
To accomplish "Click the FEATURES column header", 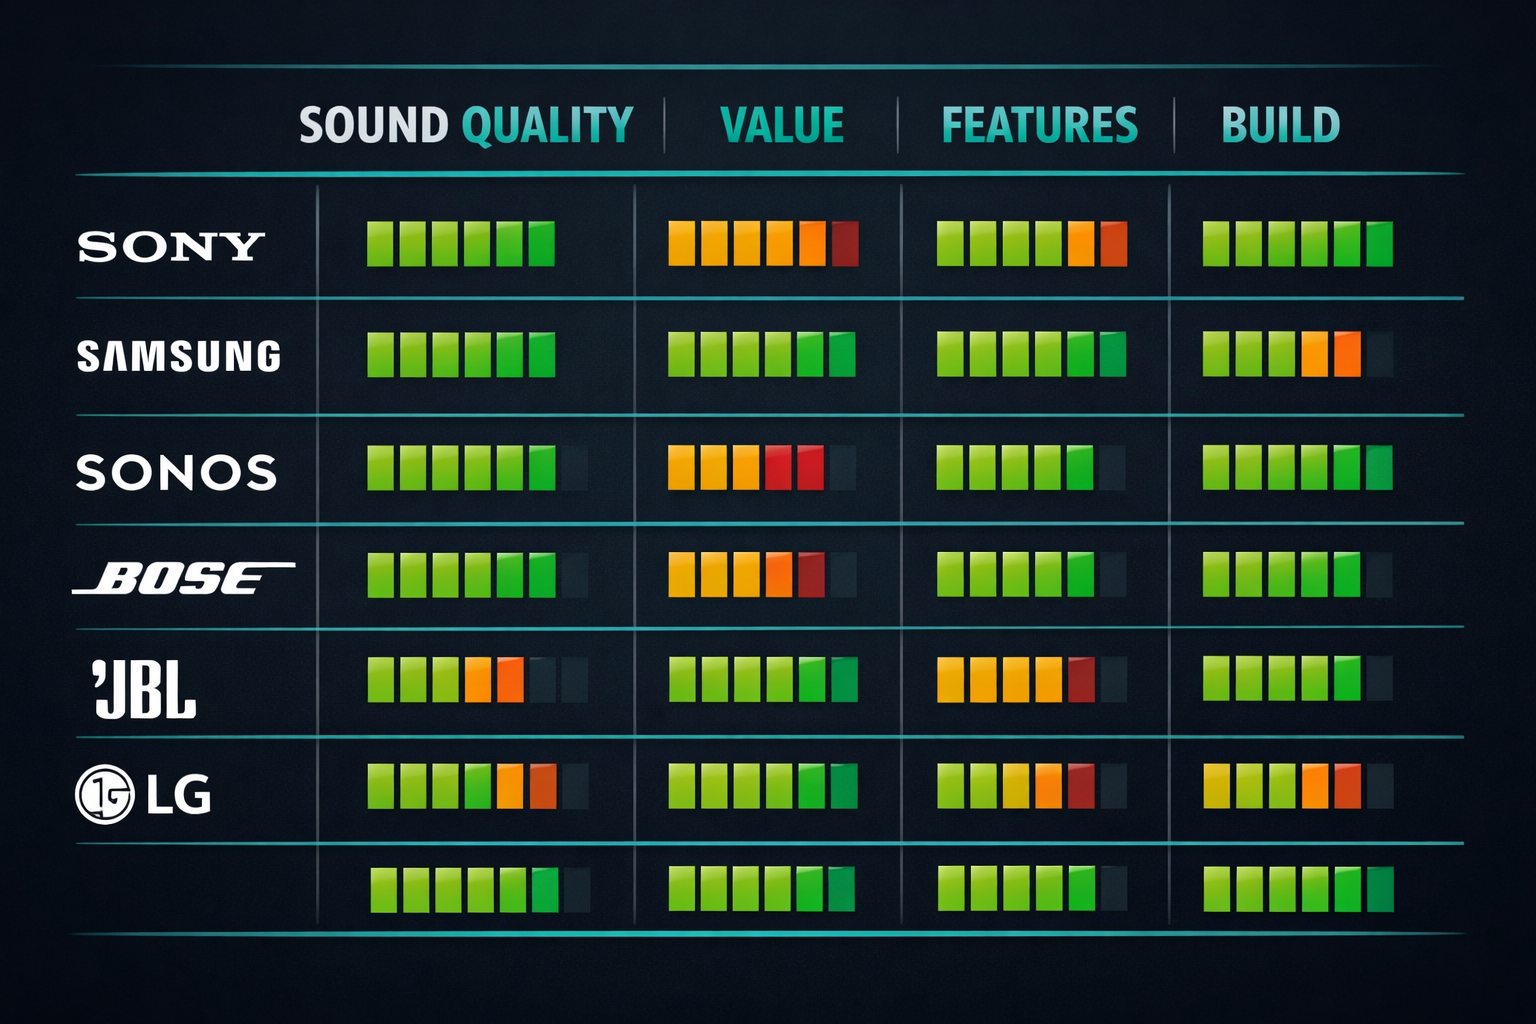I will click(1040, 126).
